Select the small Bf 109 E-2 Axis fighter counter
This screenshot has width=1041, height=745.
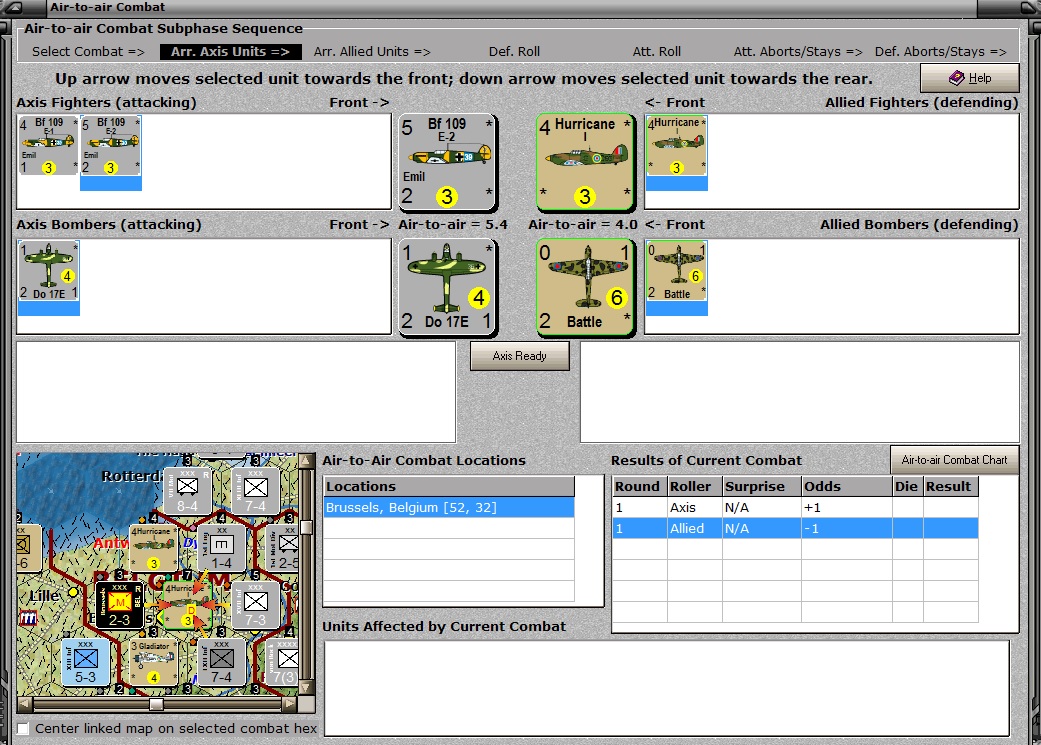coord(110,145)
